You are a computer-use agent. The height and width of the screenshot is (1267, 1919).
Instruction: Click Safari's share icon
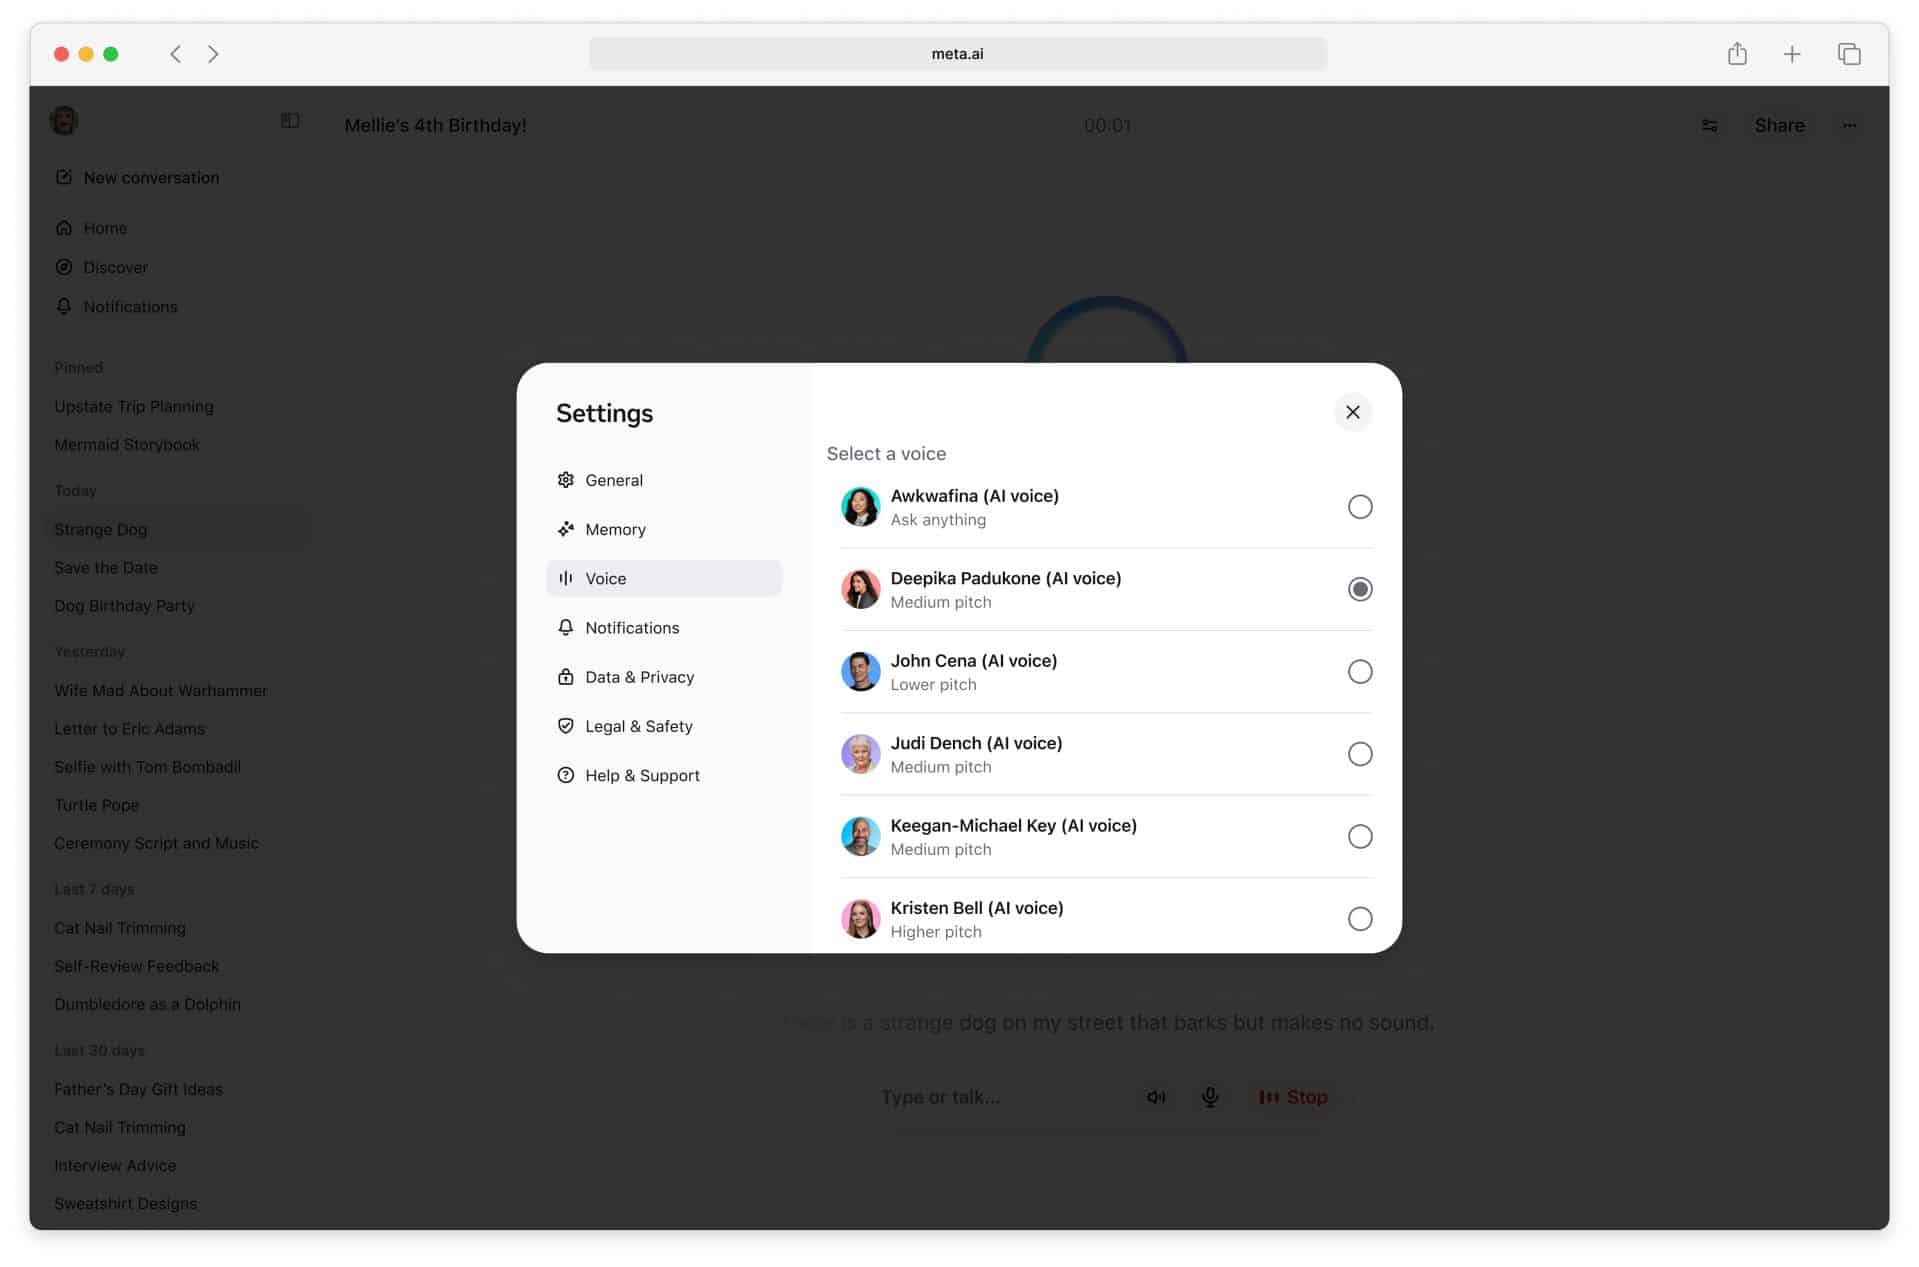click(x=1737, y=54)
